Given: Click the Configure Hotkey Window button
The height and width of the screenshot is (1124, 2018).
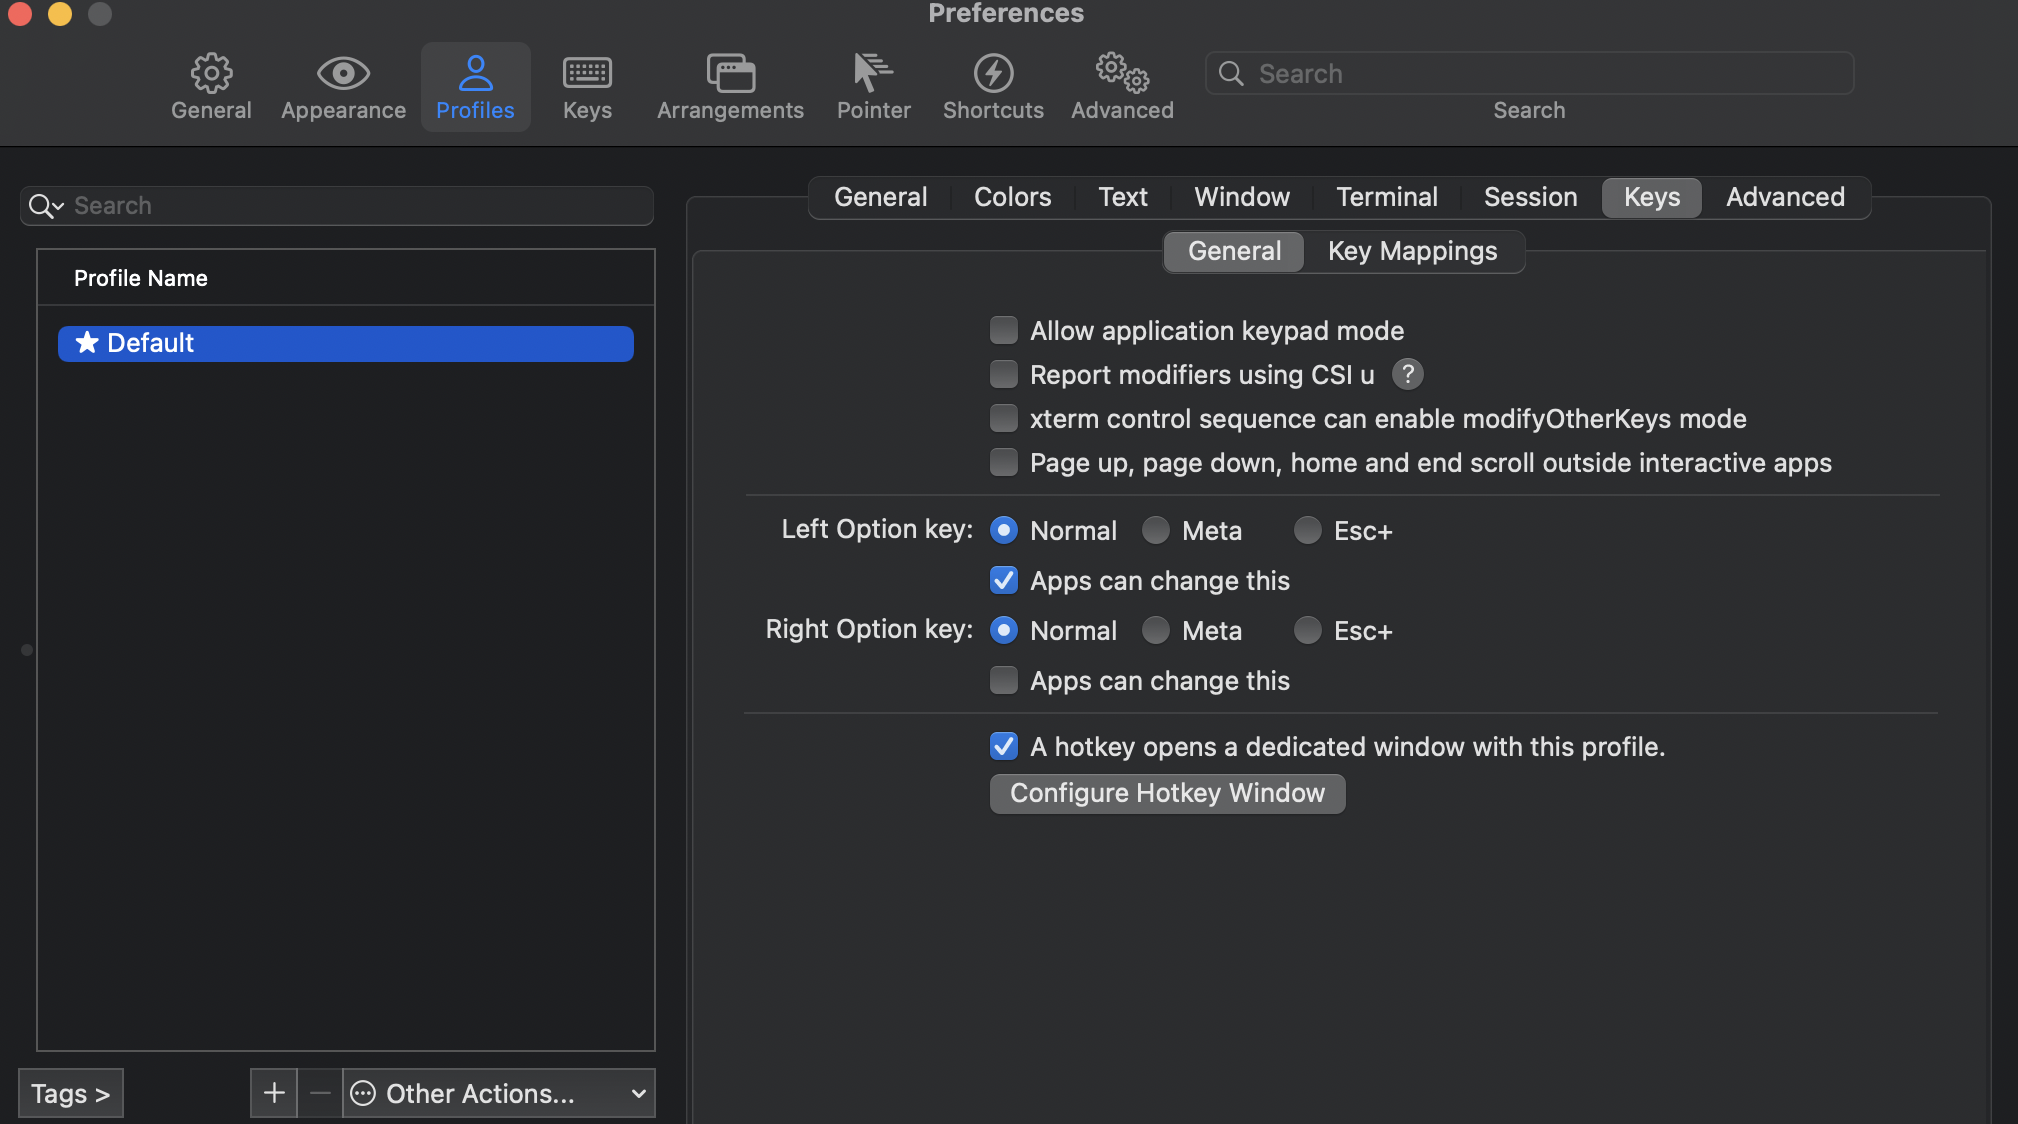Looking at the screenshot, I should tap(1166, 793).
